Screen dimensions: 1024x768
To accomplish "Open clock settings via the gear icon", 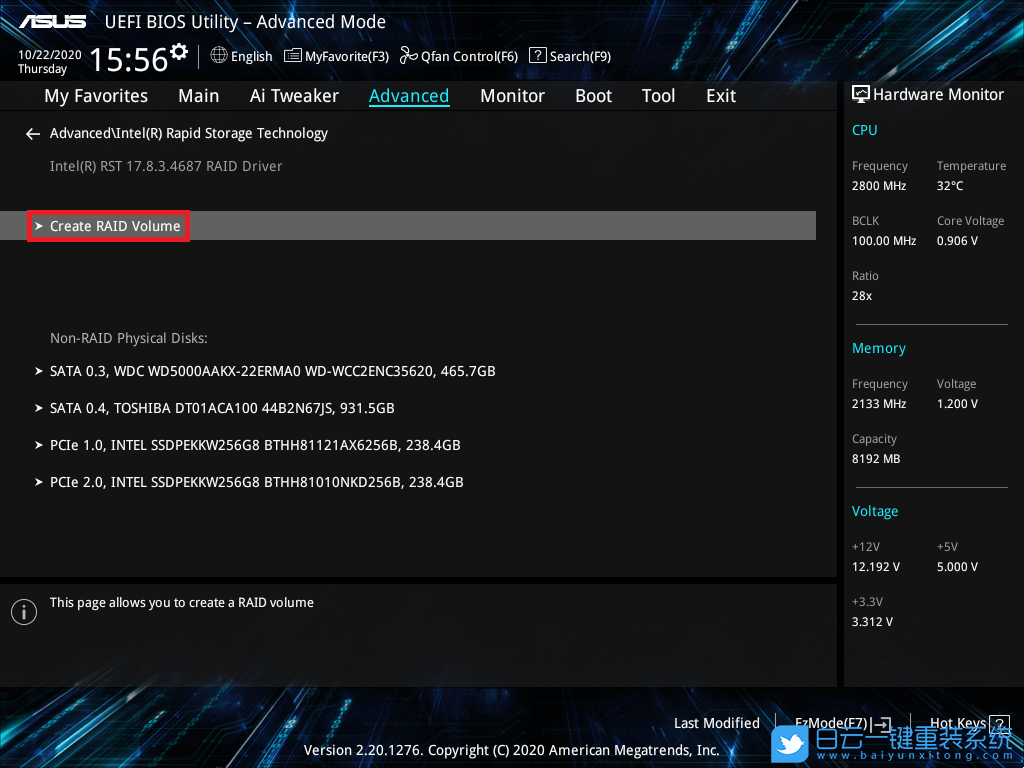I will pos(179,52).
